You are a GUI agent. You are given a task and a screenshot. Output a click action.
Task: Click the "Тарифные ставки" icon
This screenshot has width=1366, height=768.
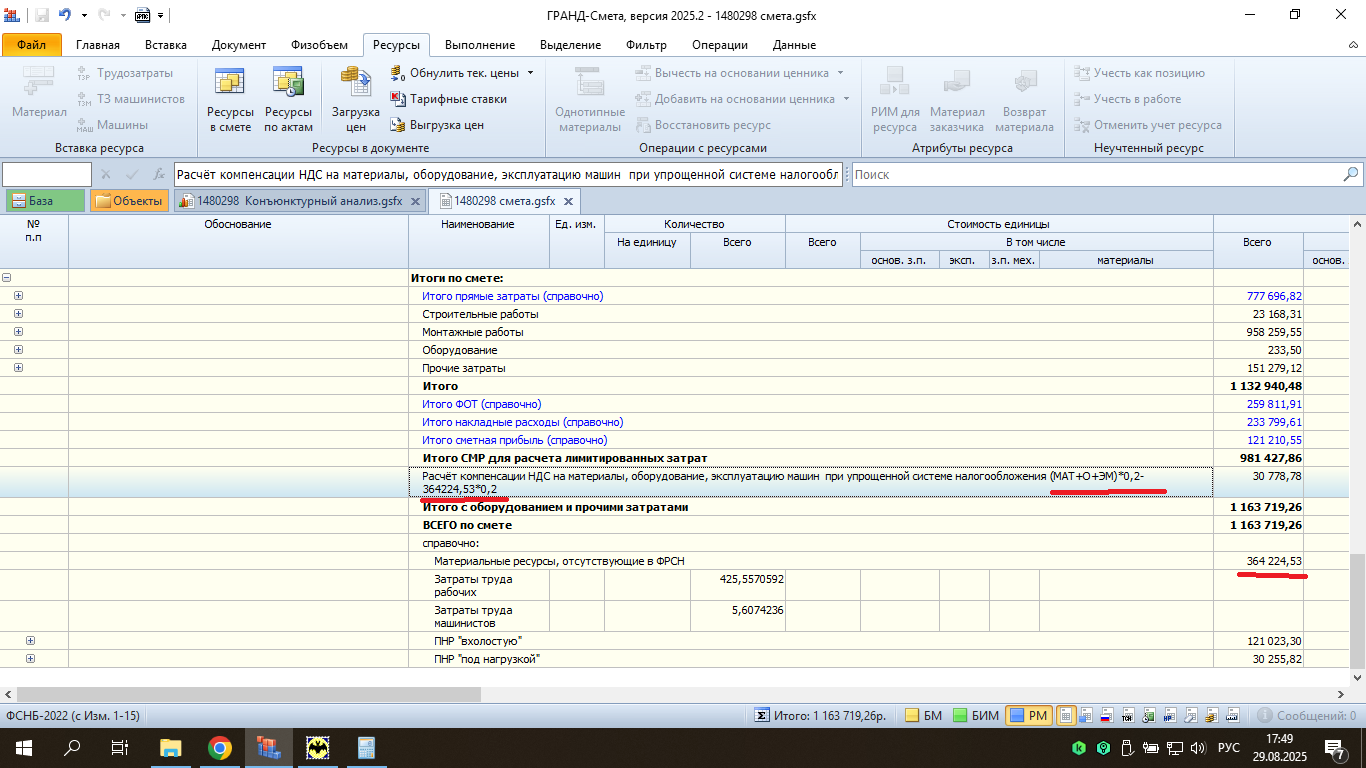point(397,99)
